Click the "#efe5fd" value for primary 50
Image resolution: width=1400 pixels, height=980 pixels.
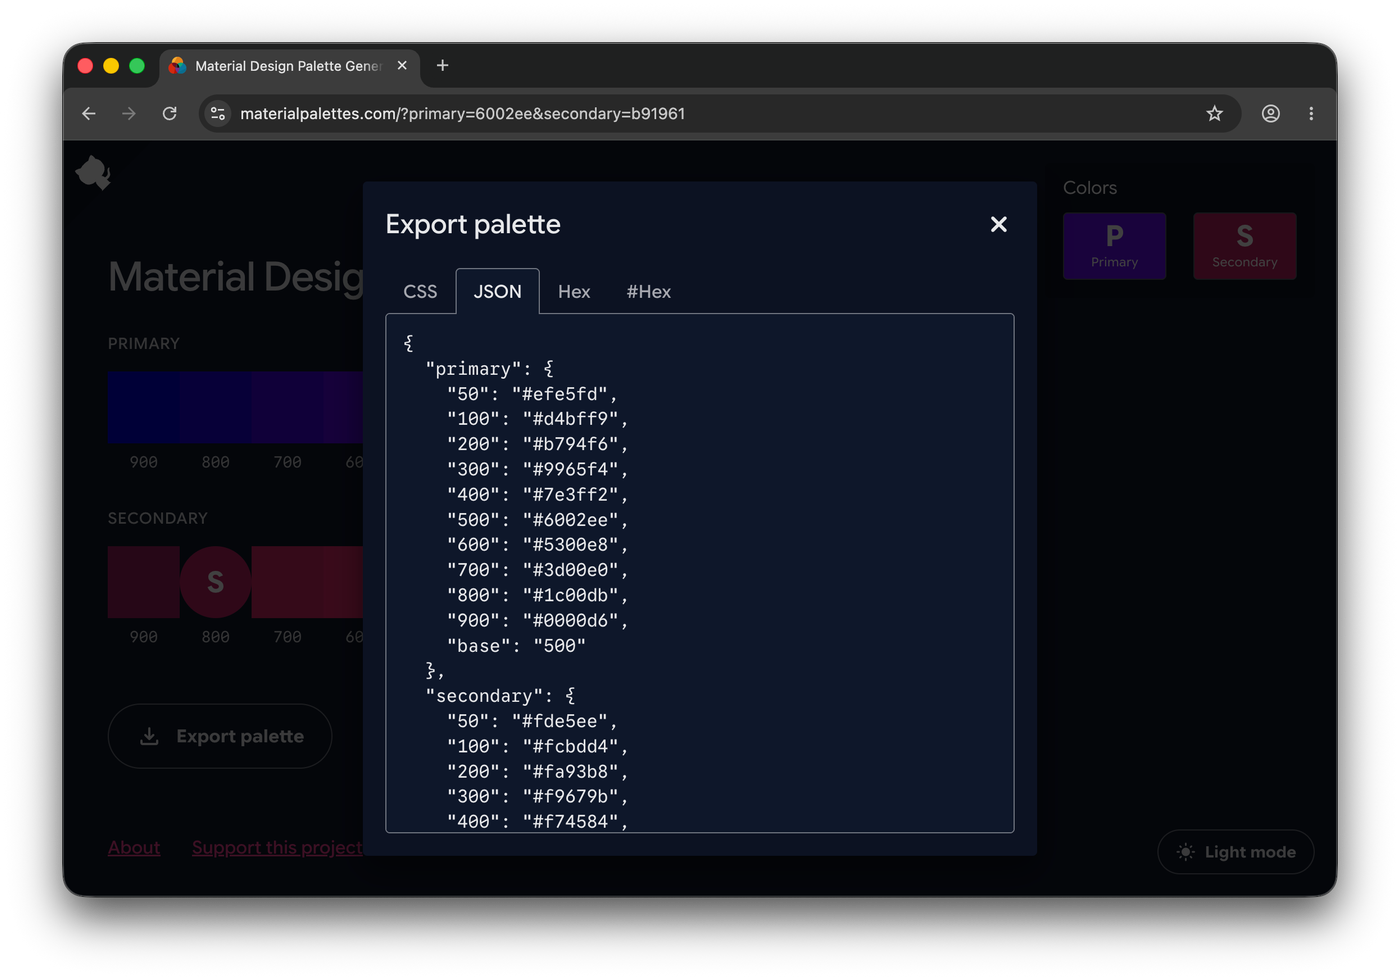(x=560, y=394)
